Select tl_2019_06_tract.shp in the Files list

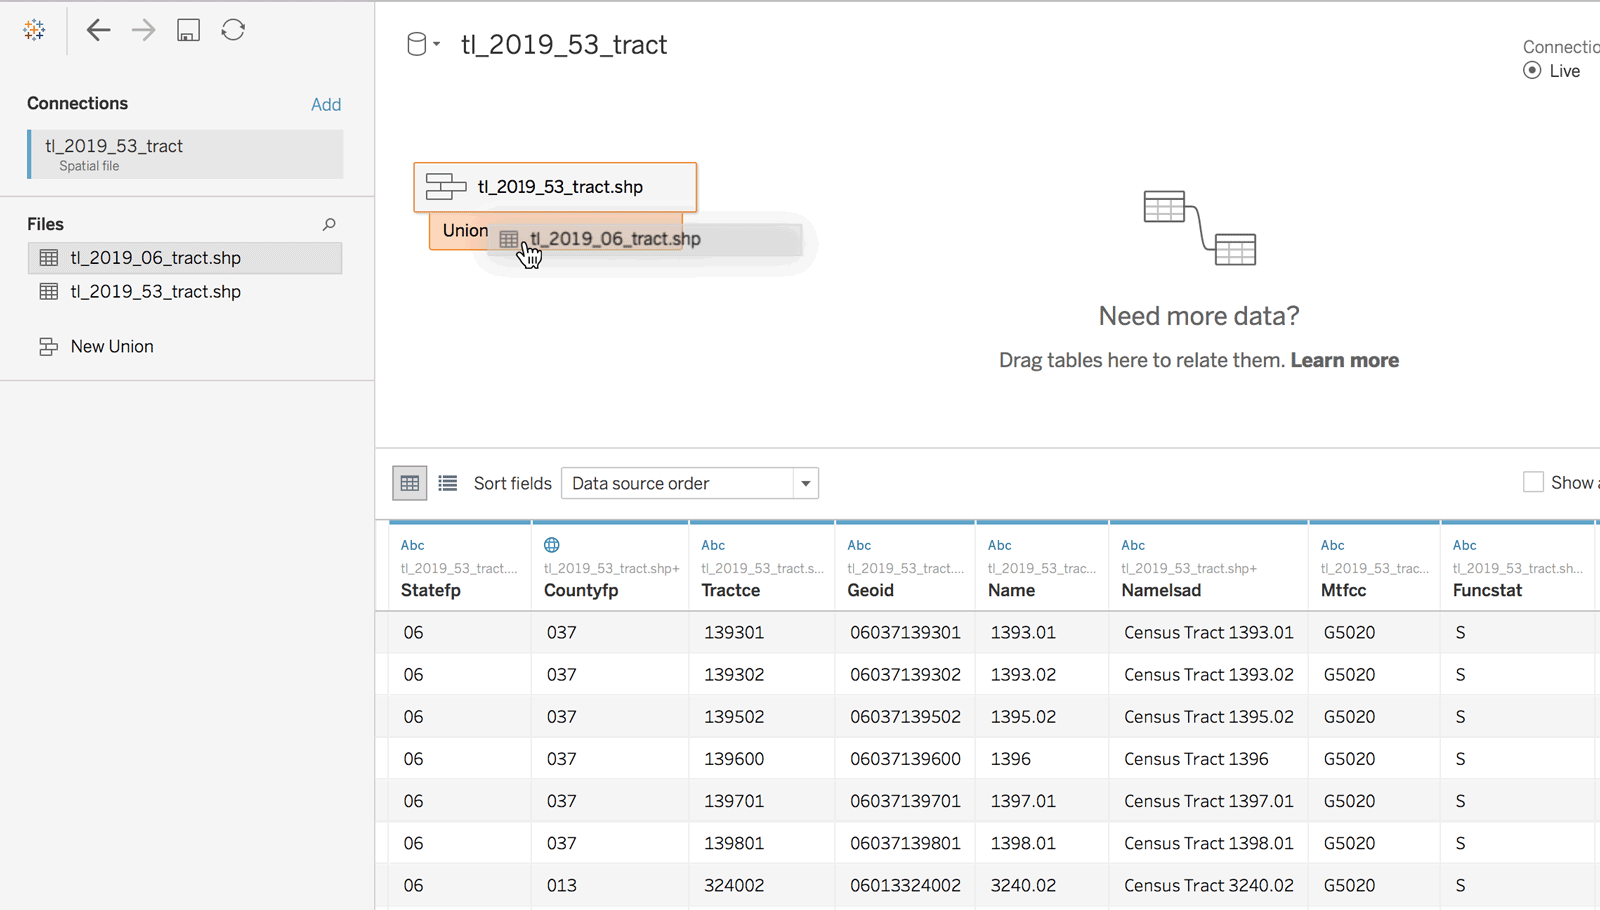[x=185, y=258]
